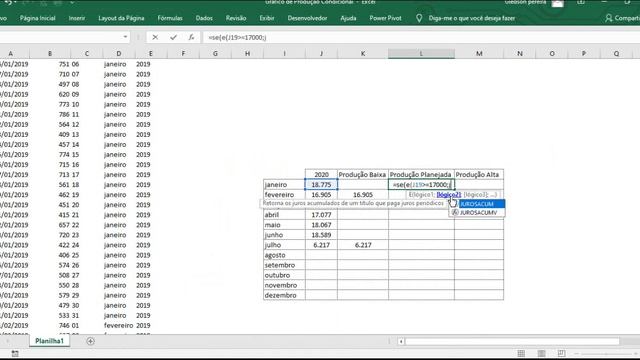Select column A header
The width and height of the screenshot is (640, 360).
click(x=11, y=53)
